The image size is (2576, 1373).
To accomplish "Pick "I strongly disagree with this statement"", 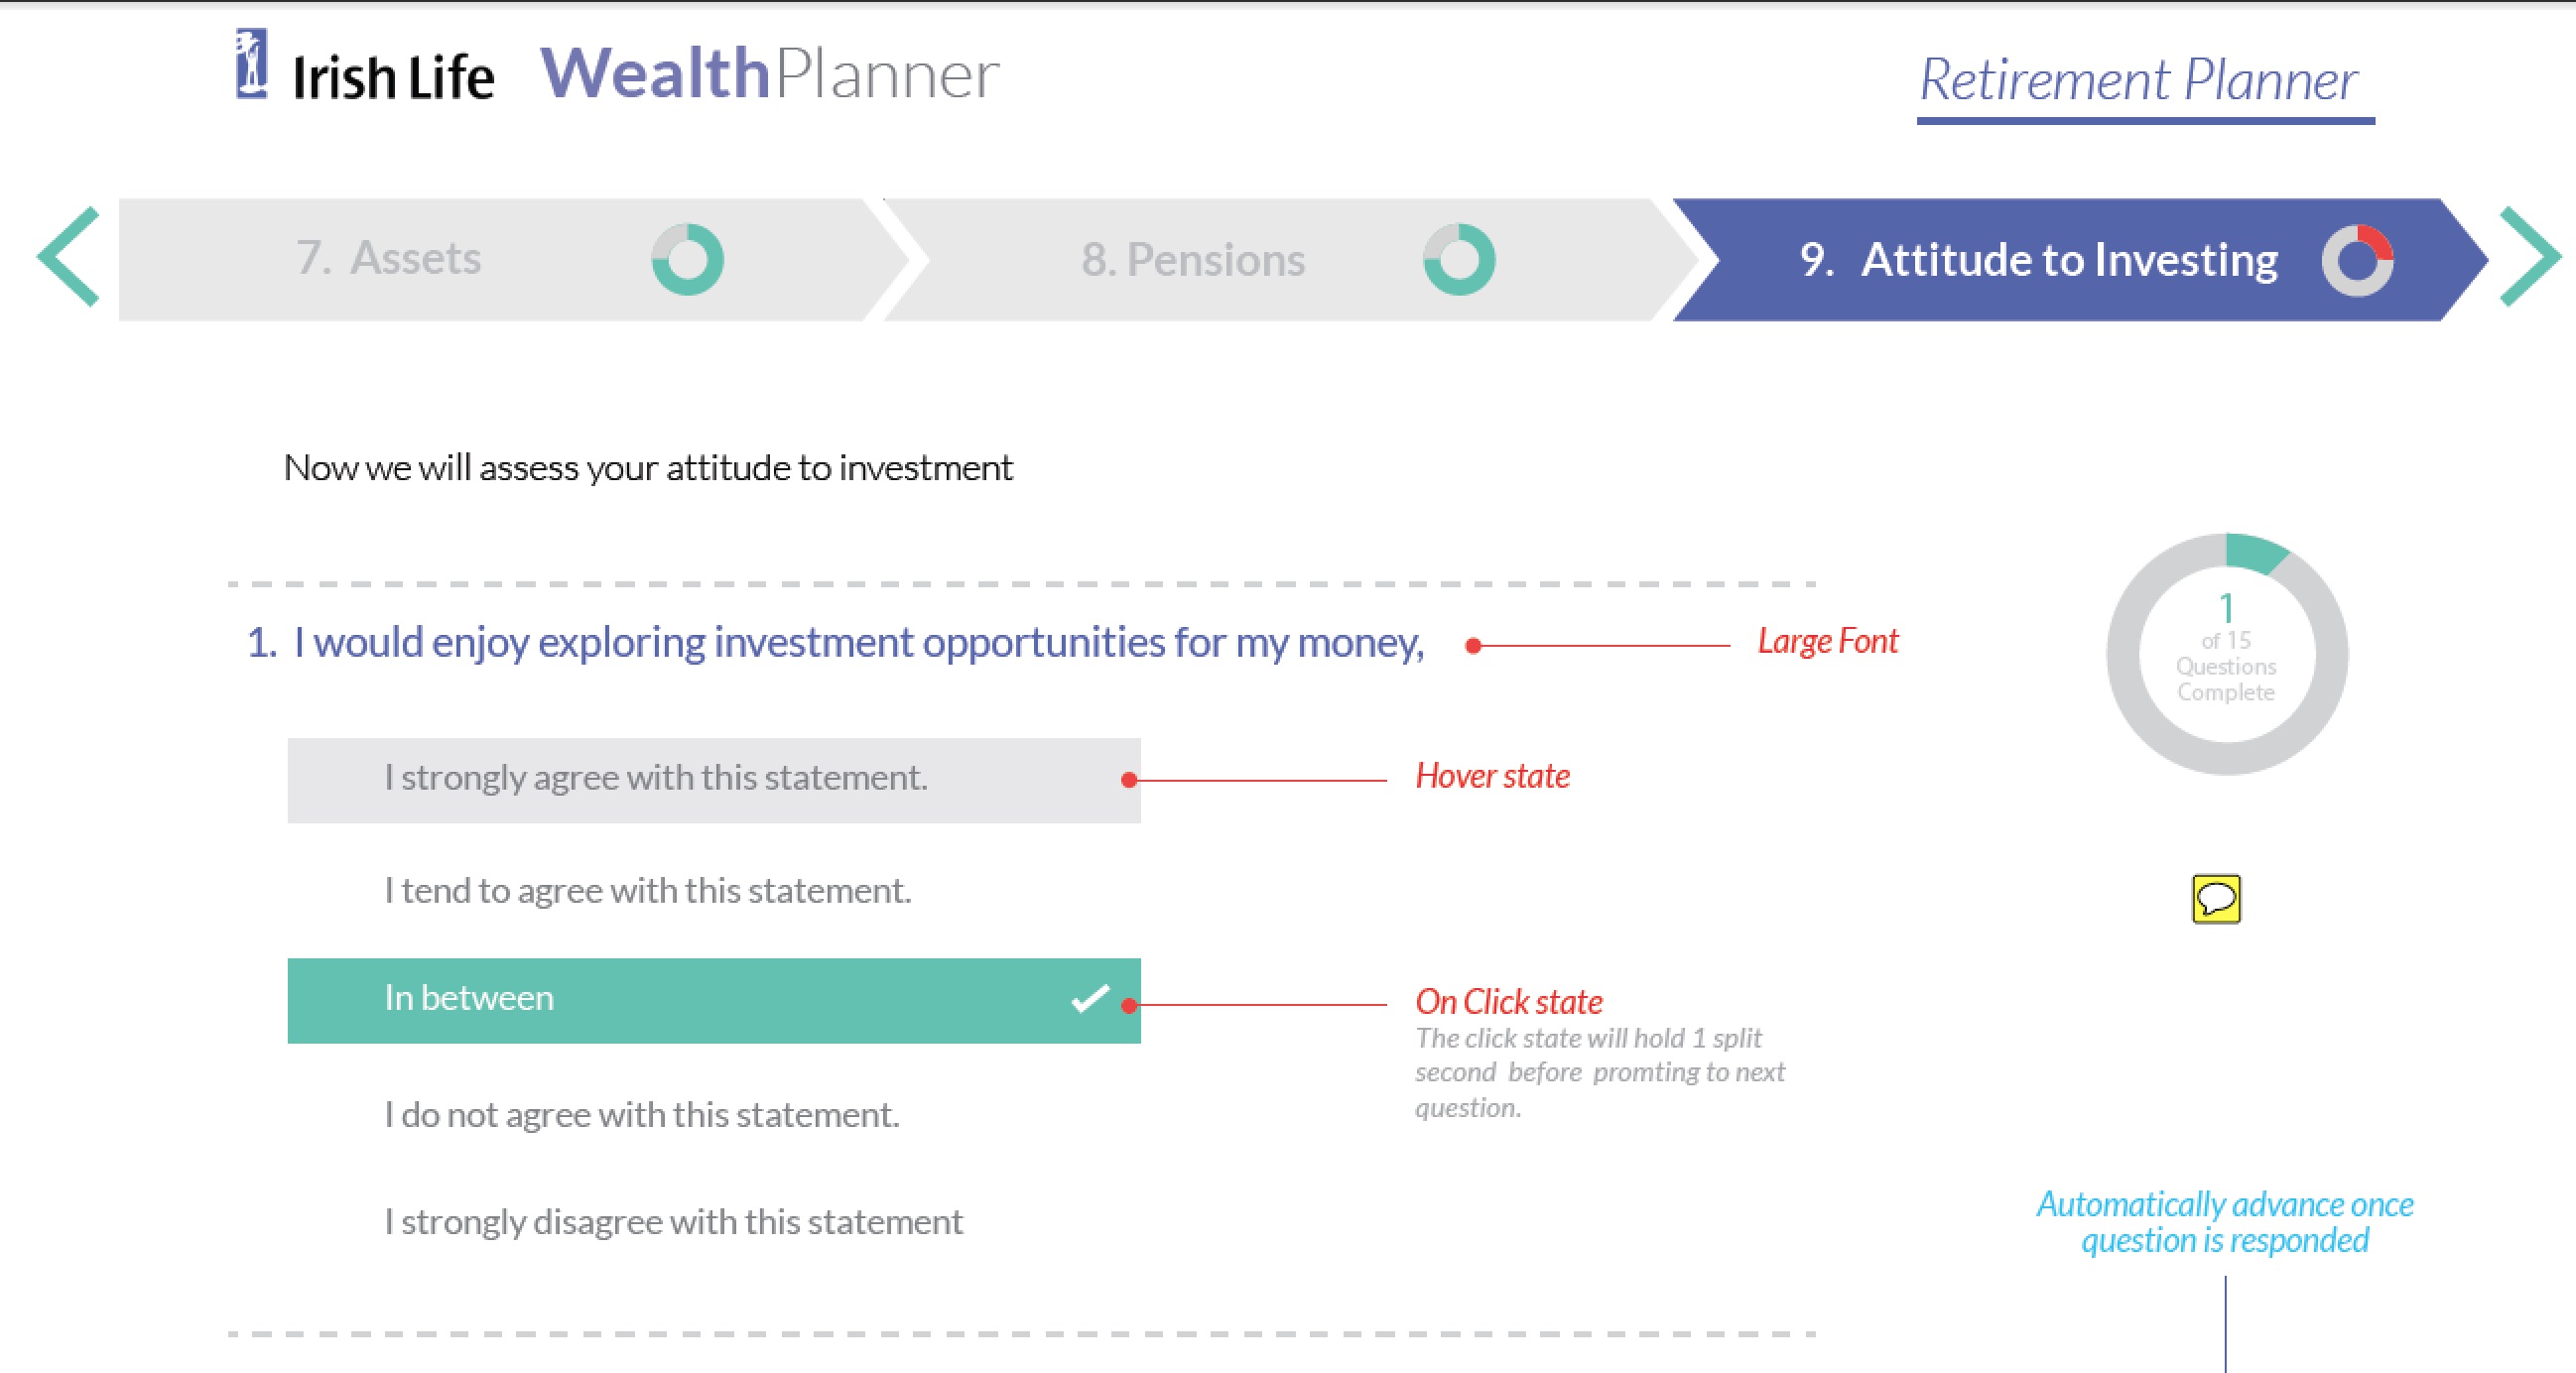I will (x=673, y=1222).
